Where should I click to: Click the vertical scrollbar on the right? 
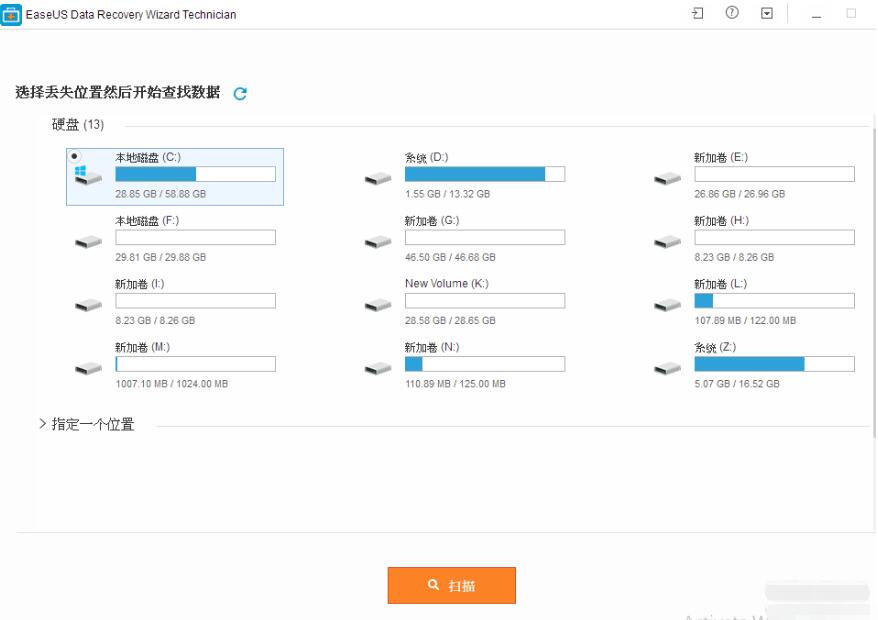click(x=874, y=283)
